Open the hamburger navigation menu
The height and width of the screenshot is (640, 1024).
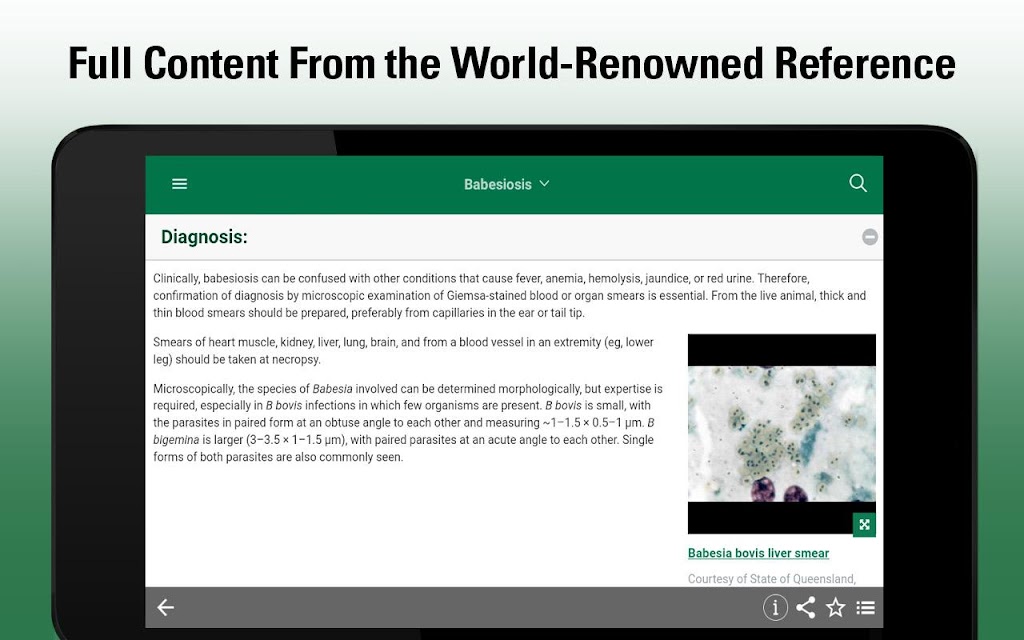click(180, 184)
